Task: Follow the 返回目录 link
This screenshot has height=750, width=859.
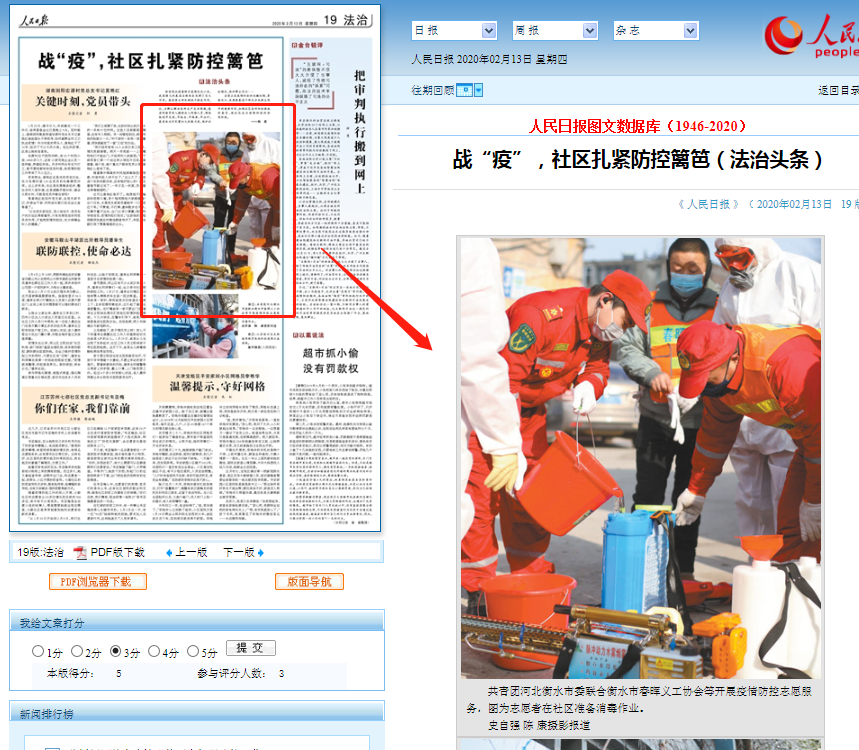Action: pos(838,91)
